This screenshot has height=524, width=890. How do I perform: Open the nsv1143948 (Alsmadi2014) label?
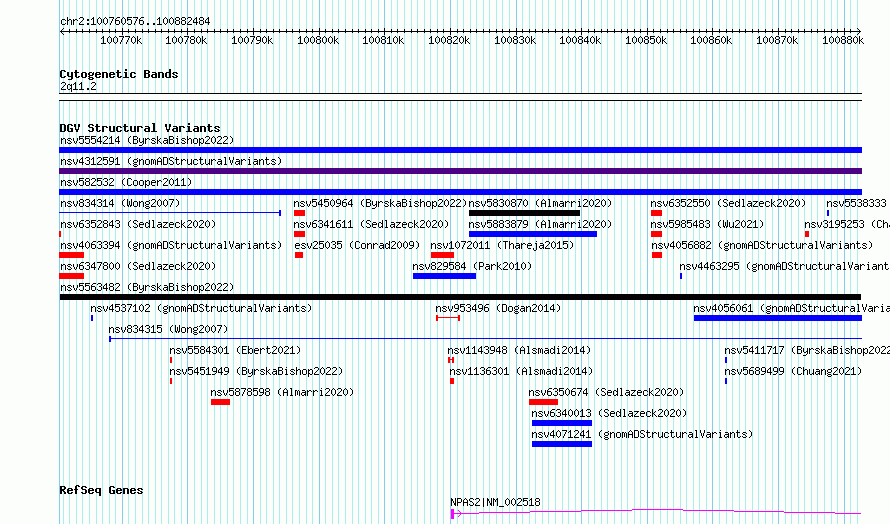coord(519,350)
